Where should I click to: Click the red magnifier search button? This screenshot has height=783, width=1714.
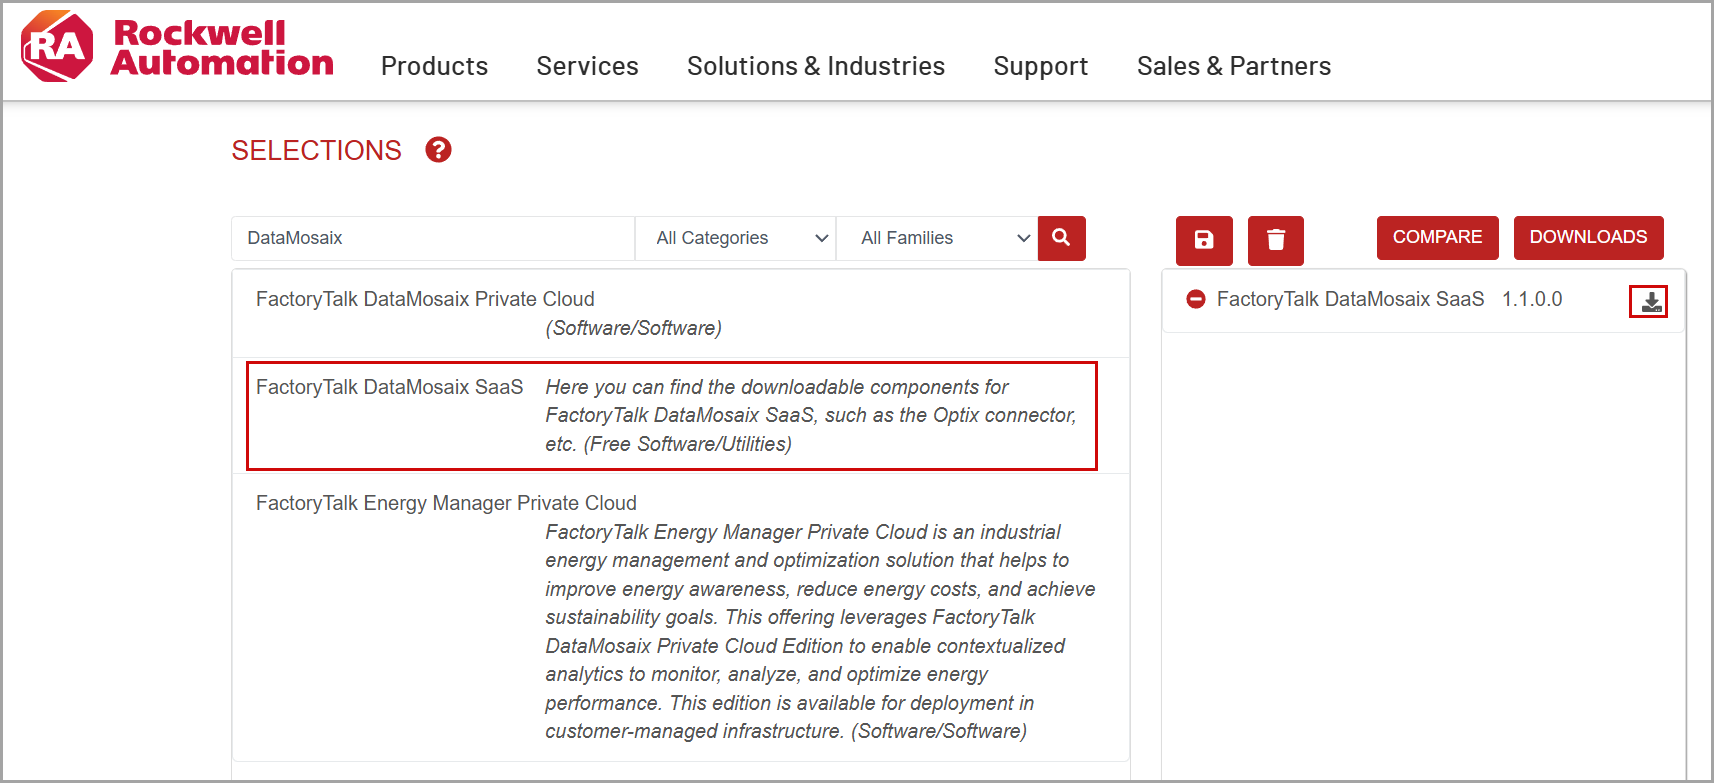point(1061,238)
